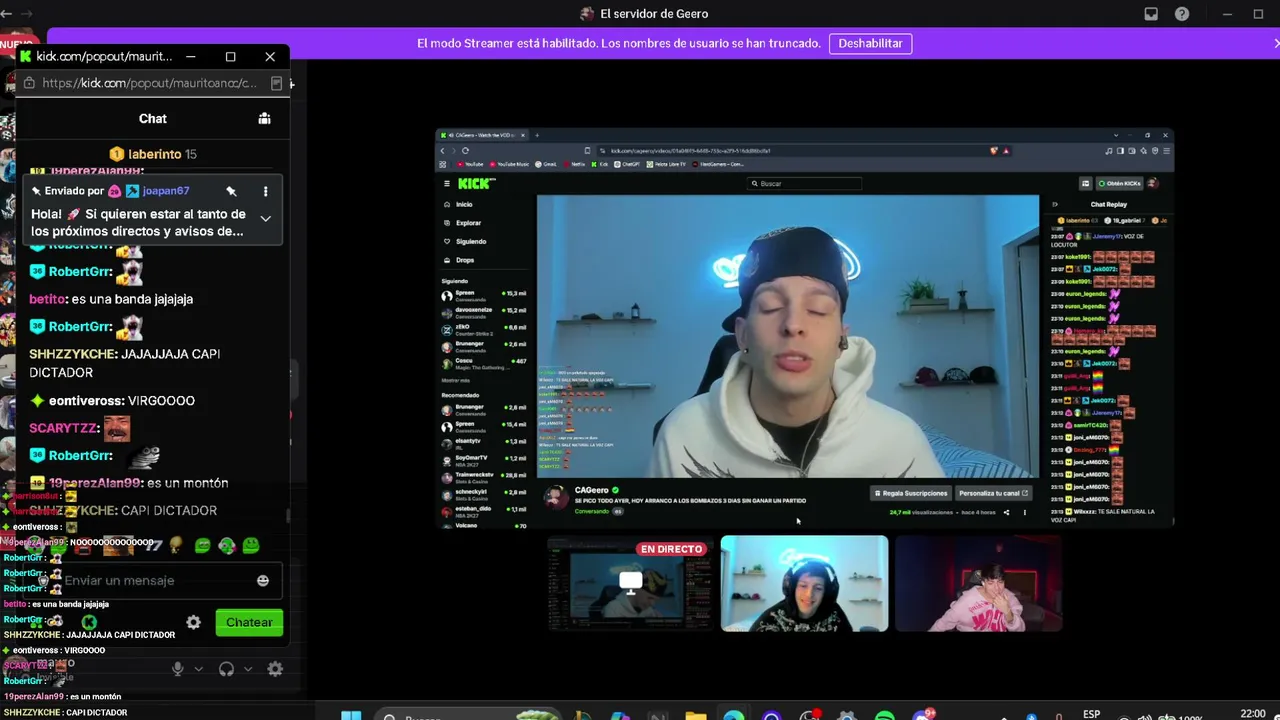Click the Kick hamburger menu icon
Image resolution: width=1280 pixels, height=720 pixels.
click(x=447, y=183)
